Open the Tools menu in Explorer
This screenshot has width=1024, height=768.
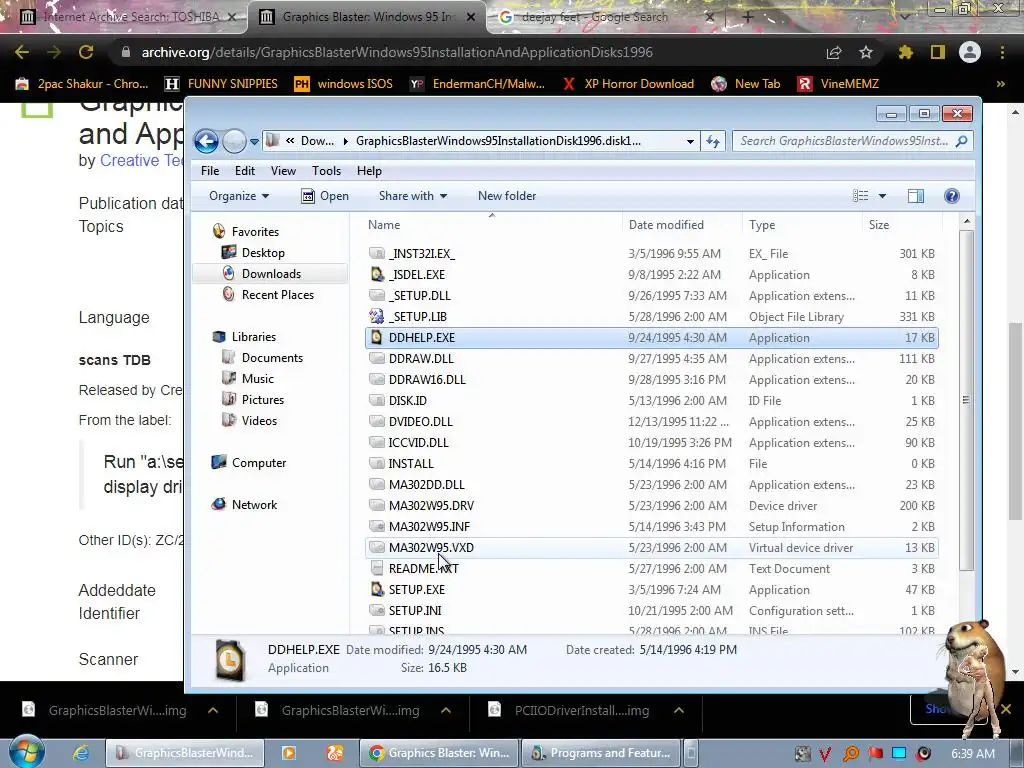326,170
